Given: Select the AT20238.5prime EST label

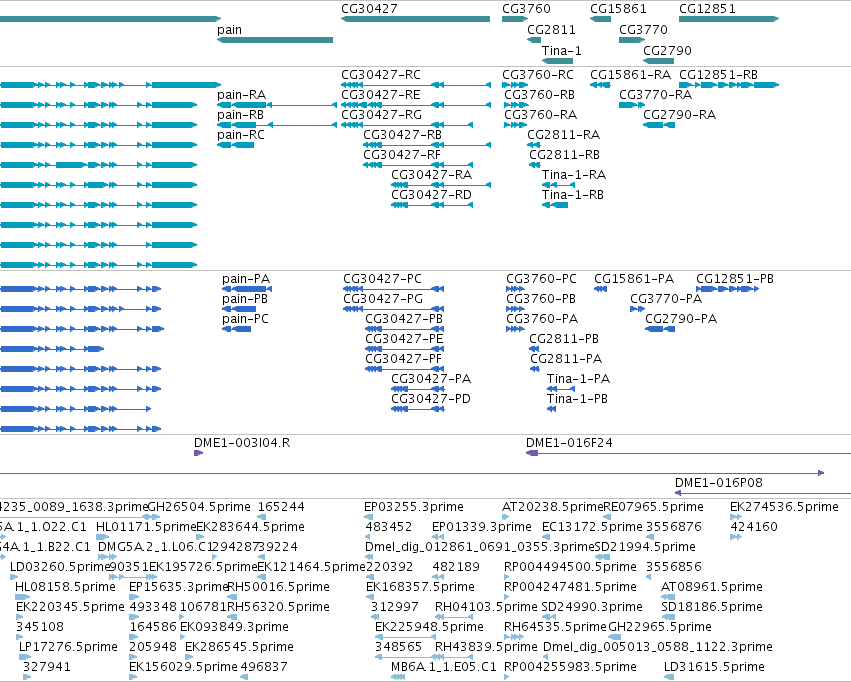Looking at the screenshot, I should click(552, 507).
